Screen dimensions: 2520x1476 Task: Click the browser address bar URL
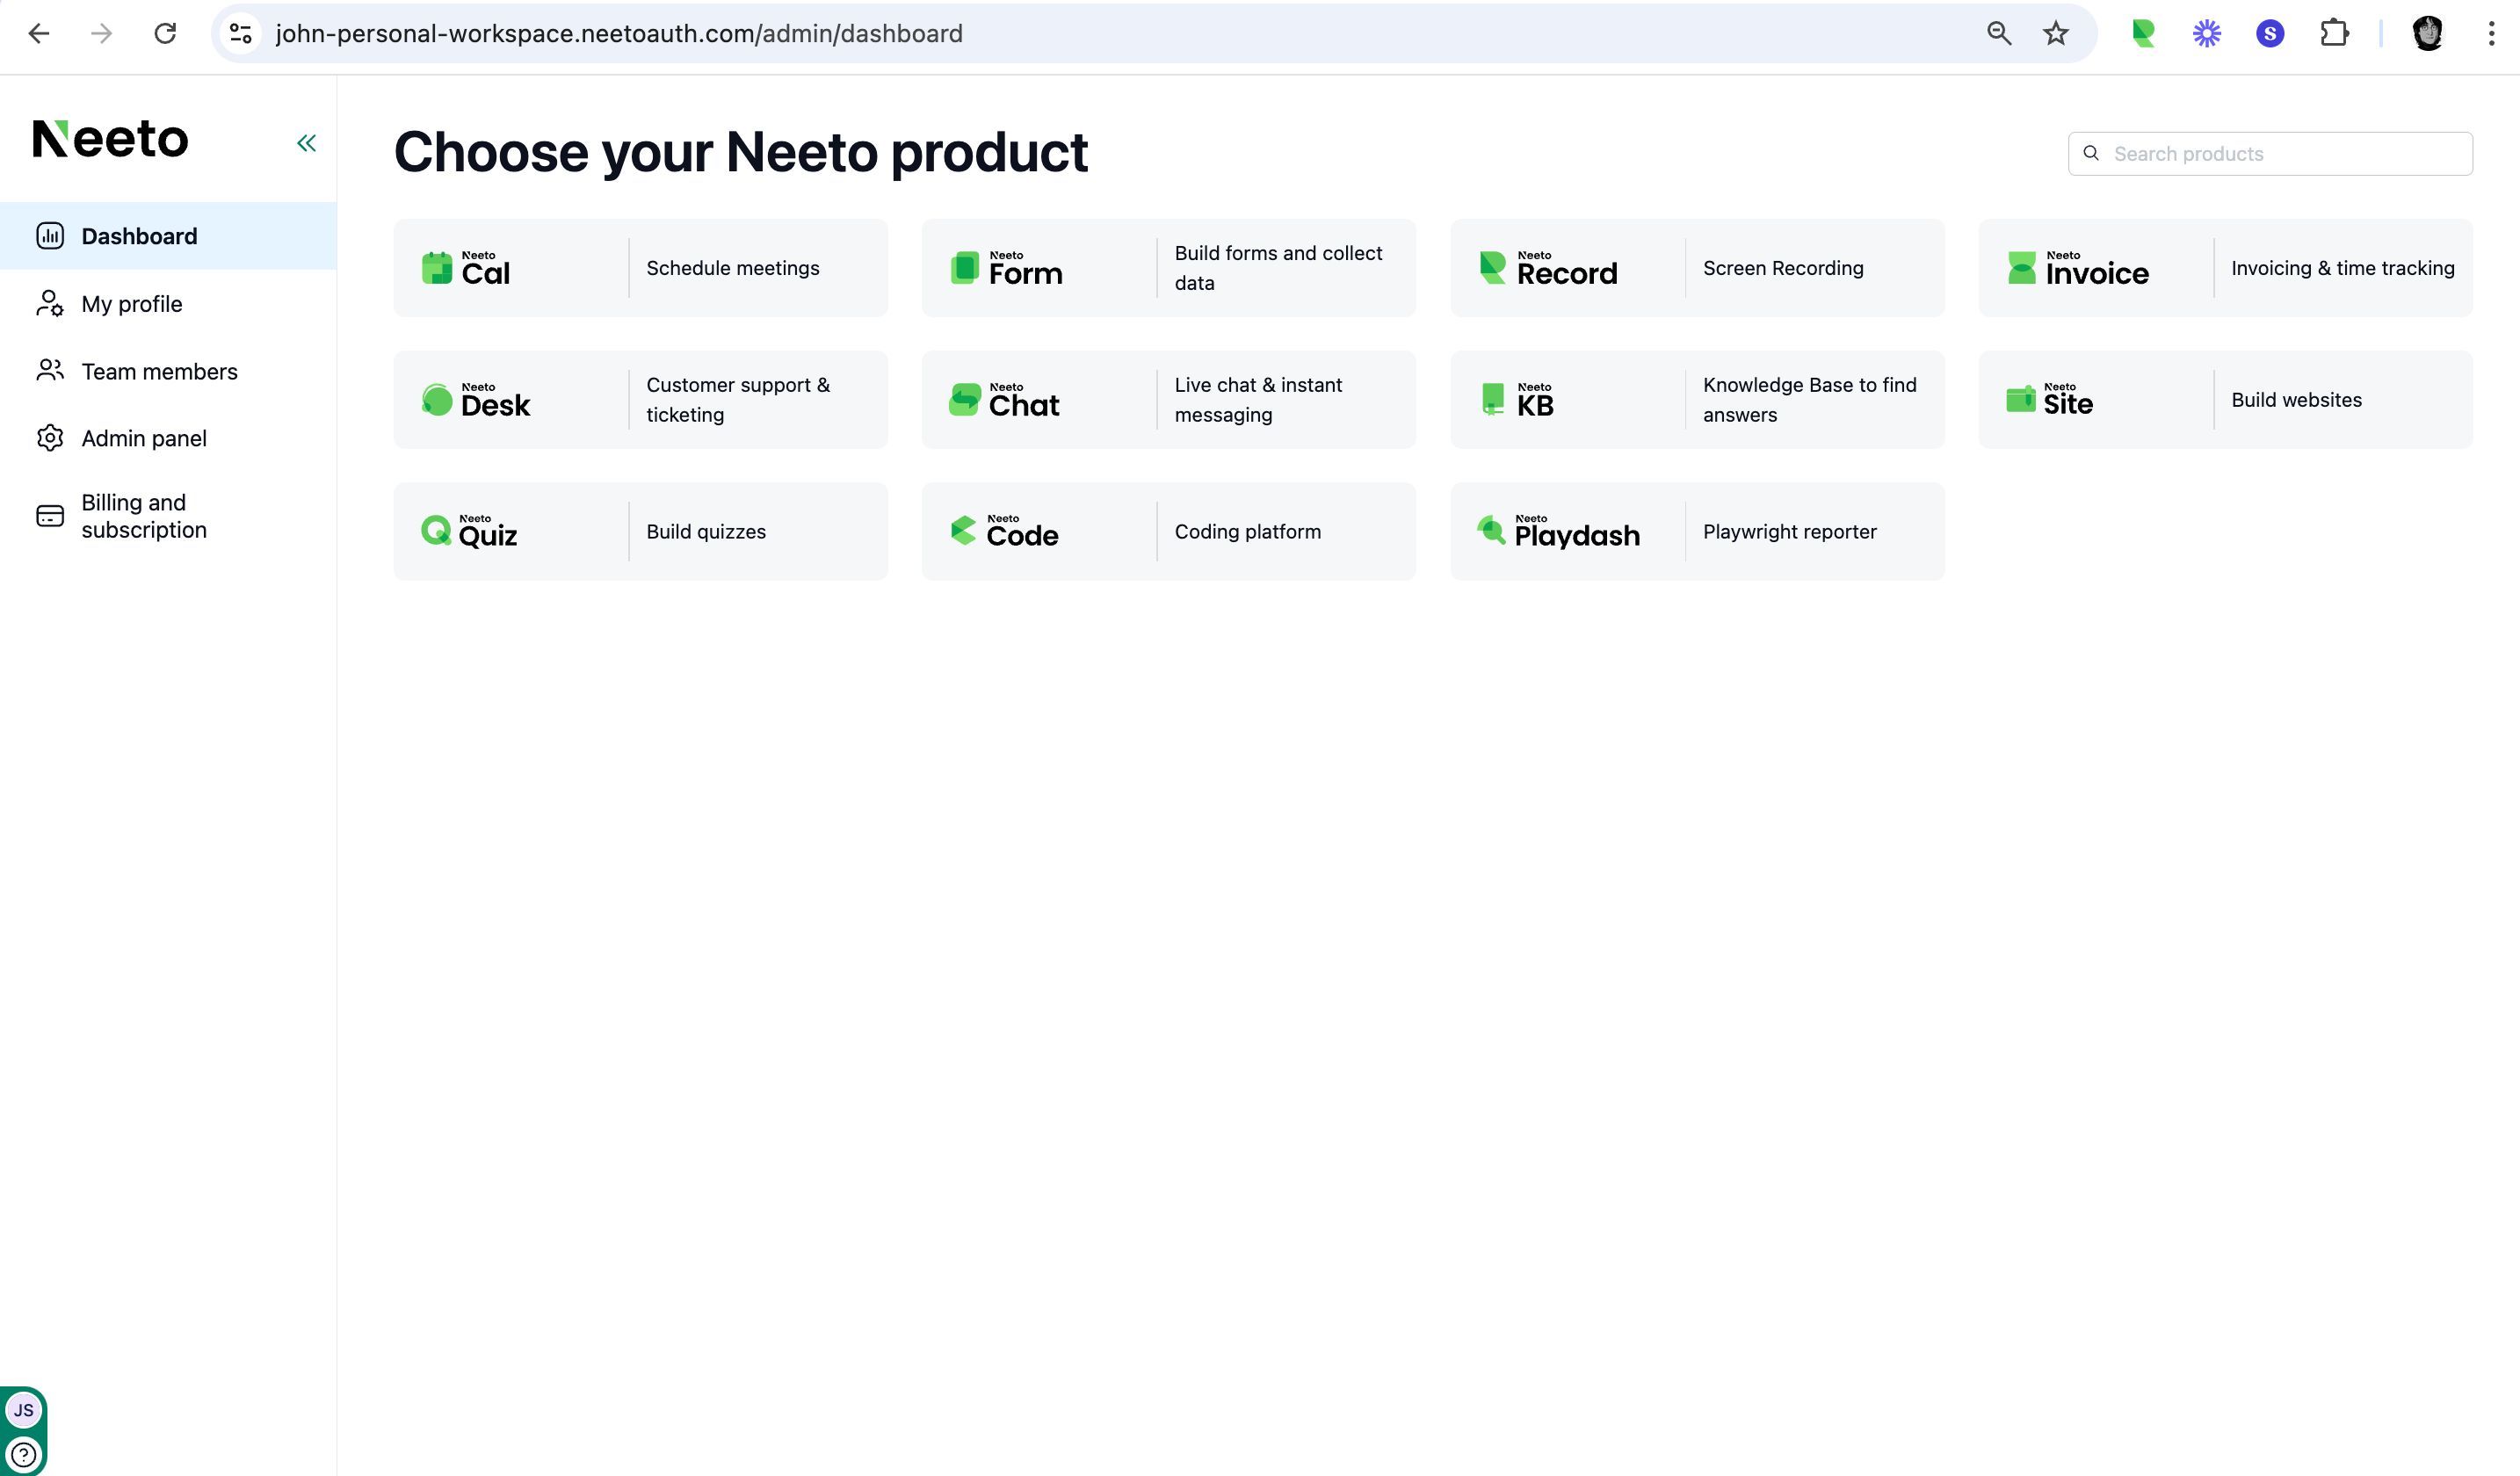coord(619,33)
